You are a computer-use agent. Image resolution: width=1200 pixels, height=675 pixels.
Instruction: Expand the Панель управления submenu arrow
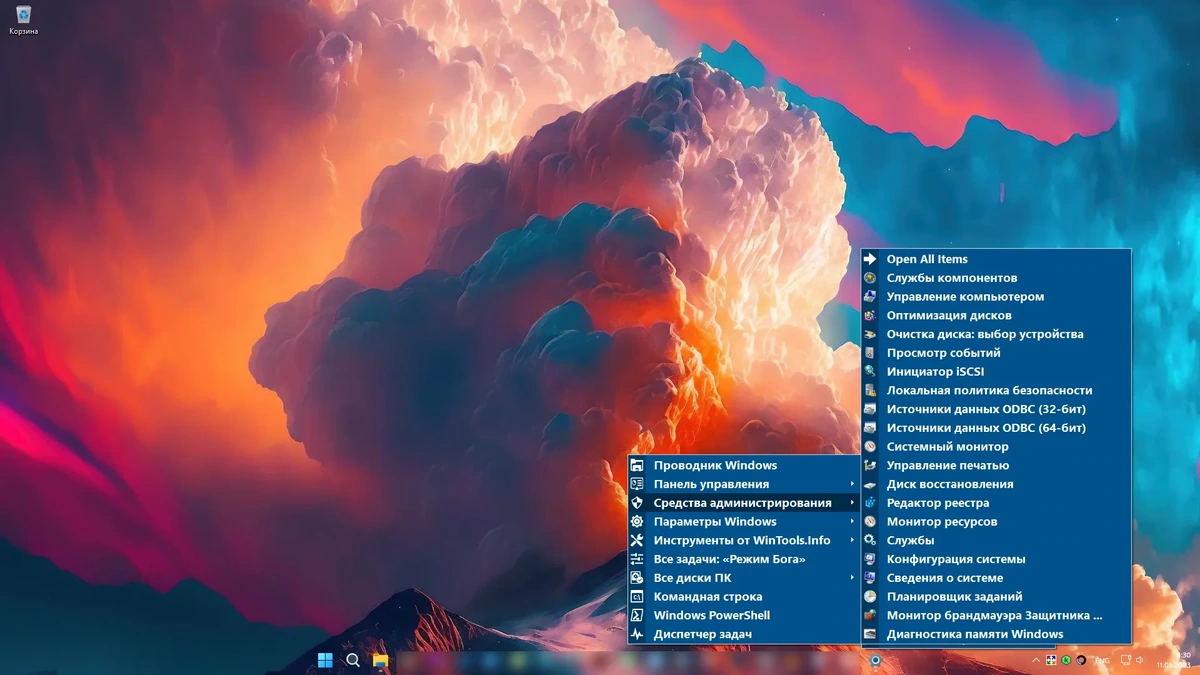[853, 484]
